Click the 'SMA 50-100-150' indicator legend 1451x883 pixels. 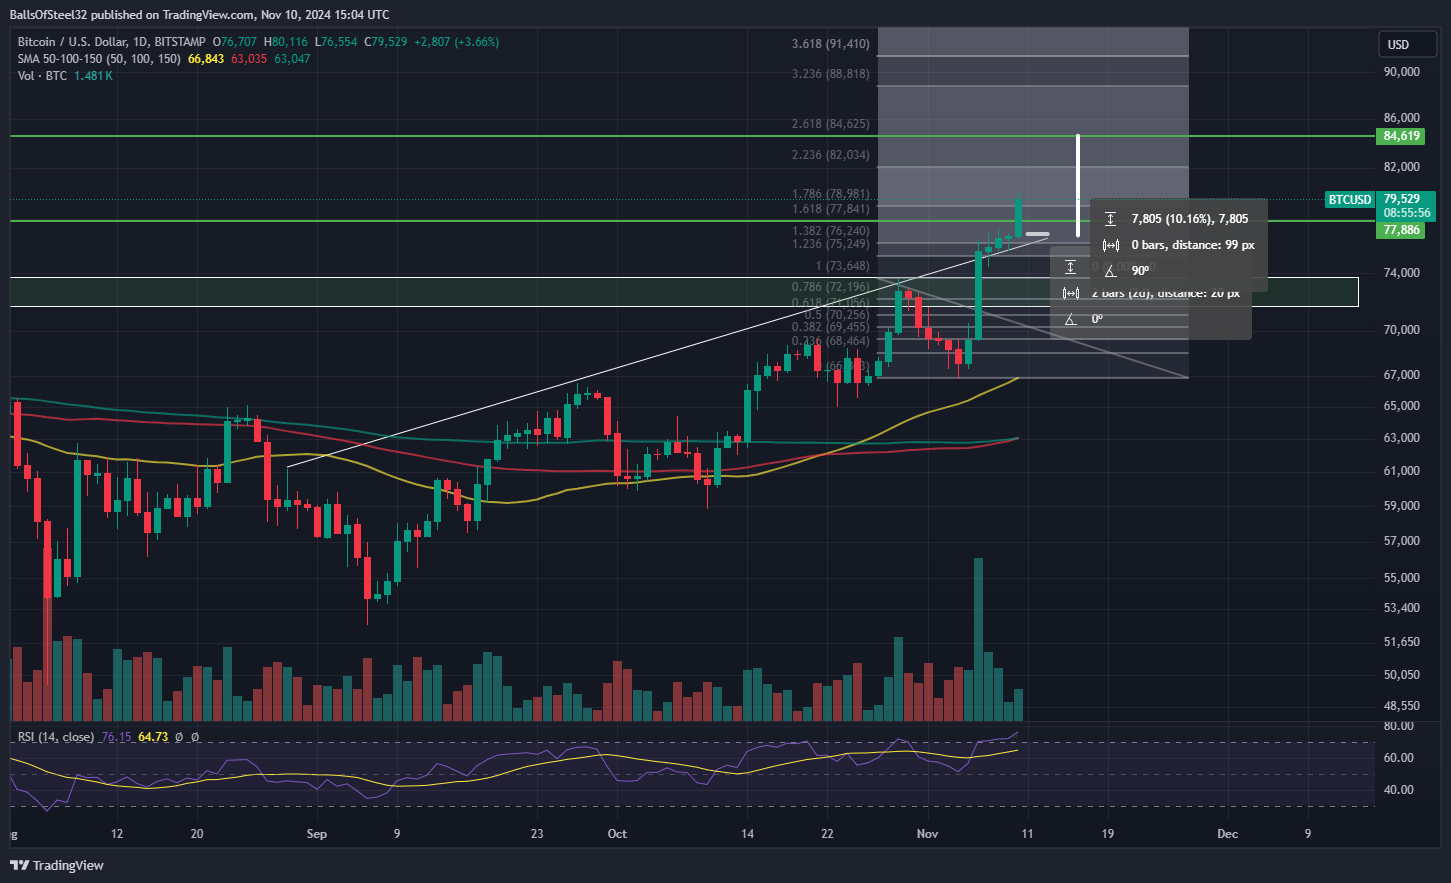coord(99,59)
